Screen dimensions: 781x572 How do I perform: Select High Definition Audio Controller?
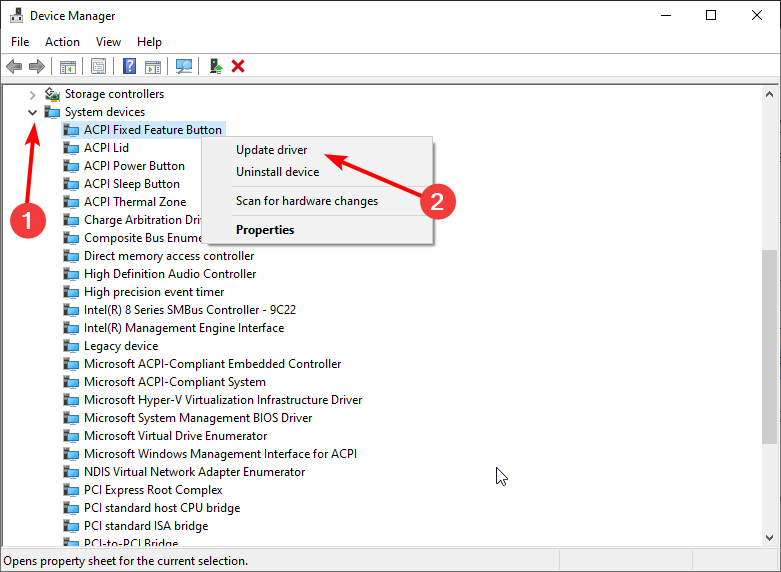point(170,274)
